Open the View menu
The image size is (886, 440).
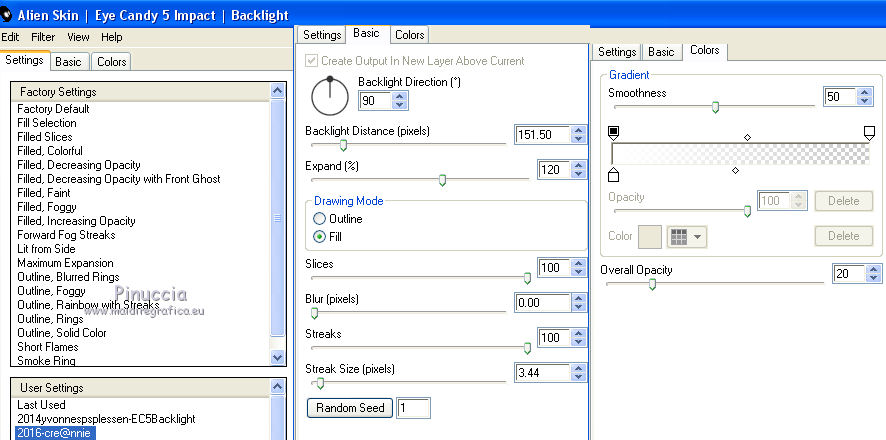click(78, 37)
